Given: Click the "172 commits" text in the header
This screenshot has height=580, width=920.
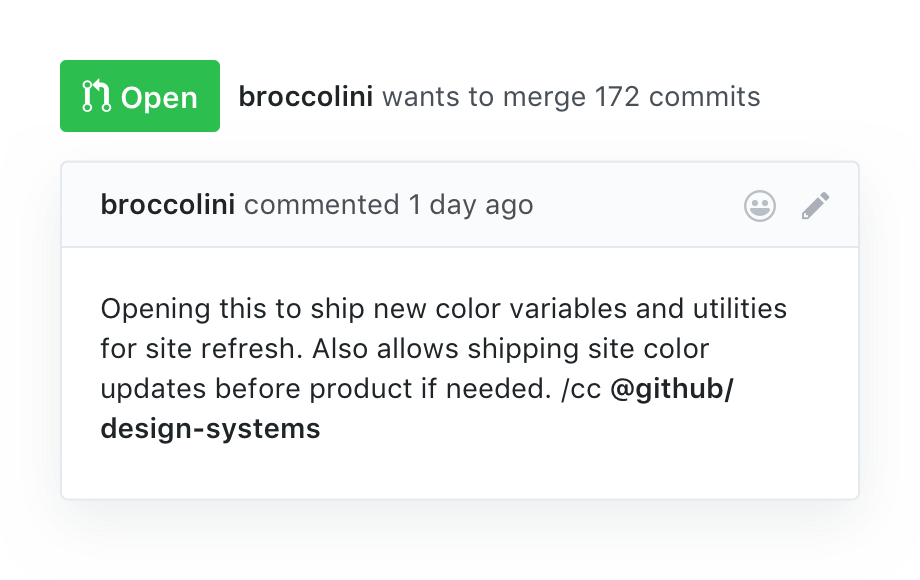Looking at the screenshot, I should pos(677,97).
